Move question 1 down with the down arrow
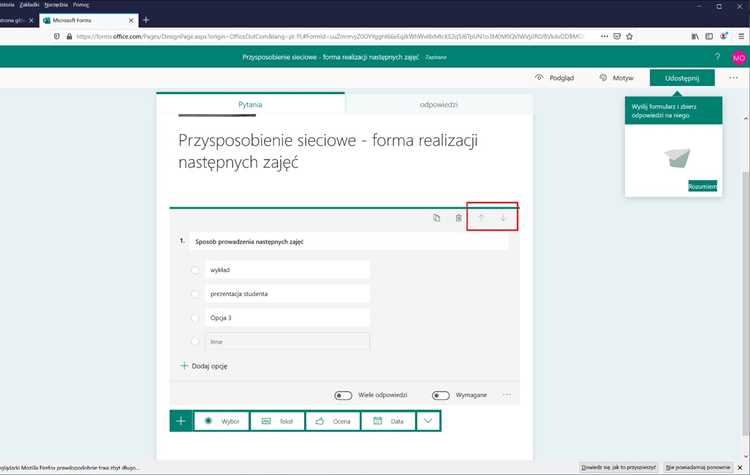Image resolution: width=750 pixels, height=475 pixels. [x=503, y=218]
